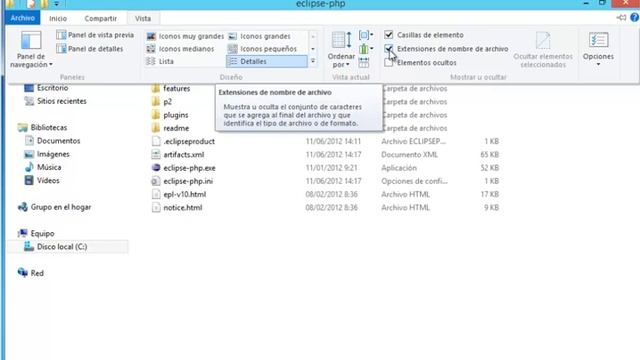This screenshot has height=360, width=640.
Task: Select the file name eclipse-php.ini
Action: 188,181
